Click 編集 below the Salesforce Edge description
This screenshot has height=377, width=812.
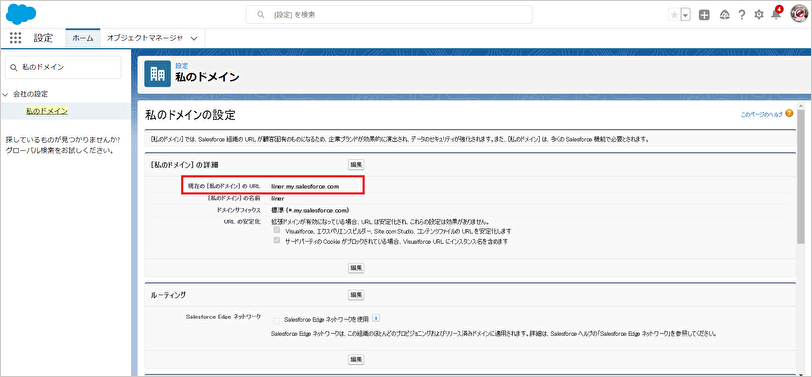click(356, 359)
